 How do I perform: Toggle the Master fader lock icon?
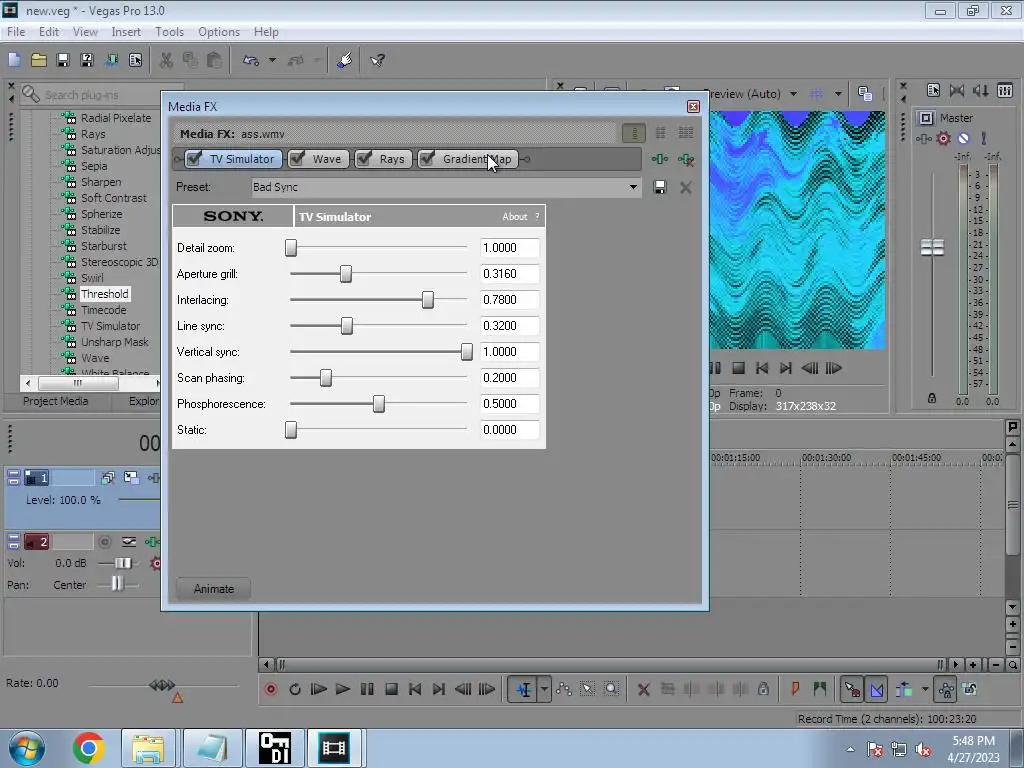pyautogui.click(x=932, y=398)
